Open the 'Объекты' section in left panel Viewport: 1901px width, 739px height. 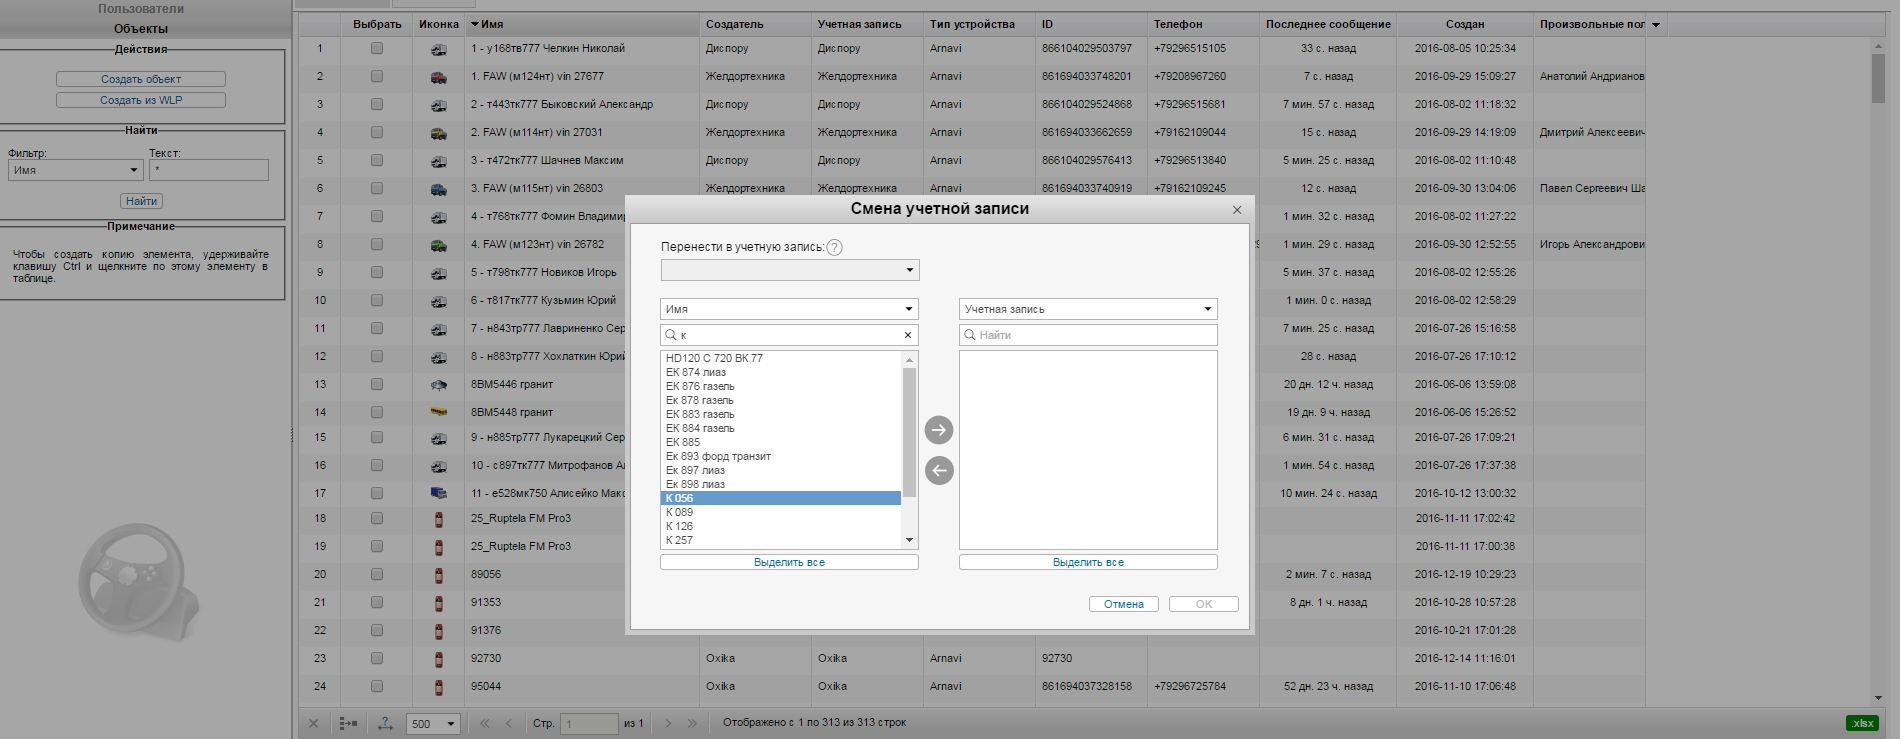[x=141, y=29]
